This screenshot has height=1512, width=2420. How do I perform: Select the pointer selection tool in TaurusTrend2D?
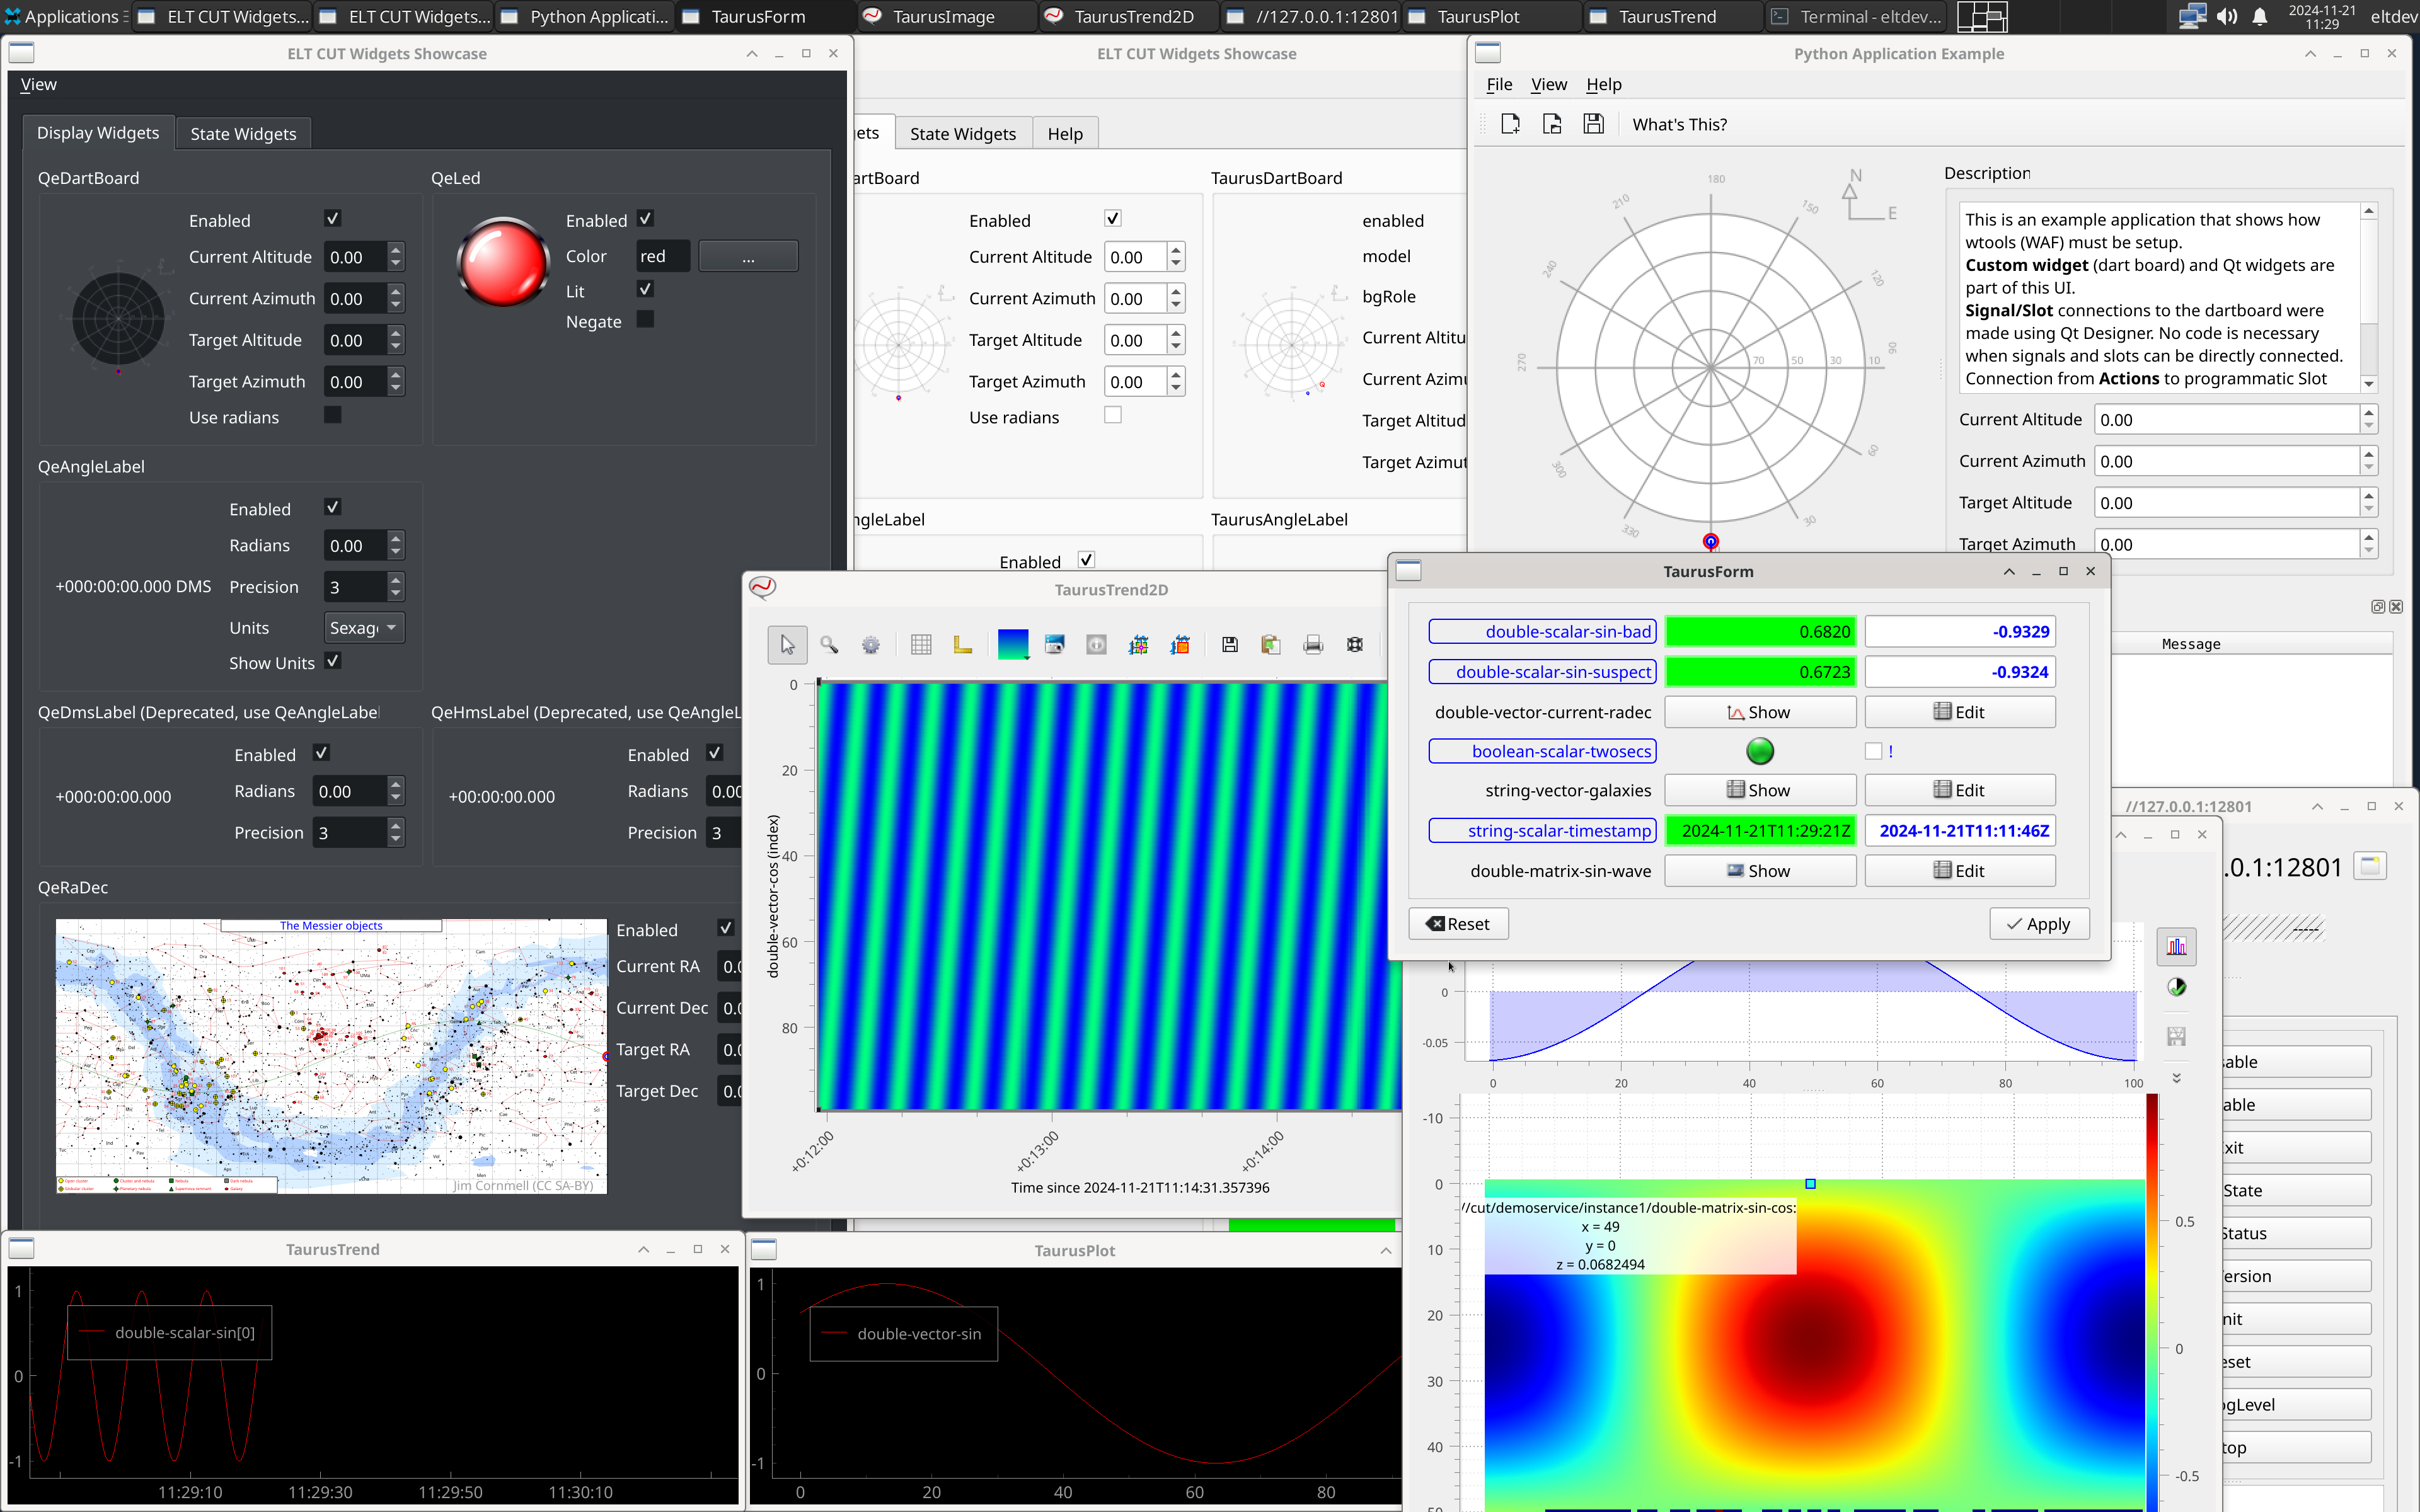coord(787,645)
